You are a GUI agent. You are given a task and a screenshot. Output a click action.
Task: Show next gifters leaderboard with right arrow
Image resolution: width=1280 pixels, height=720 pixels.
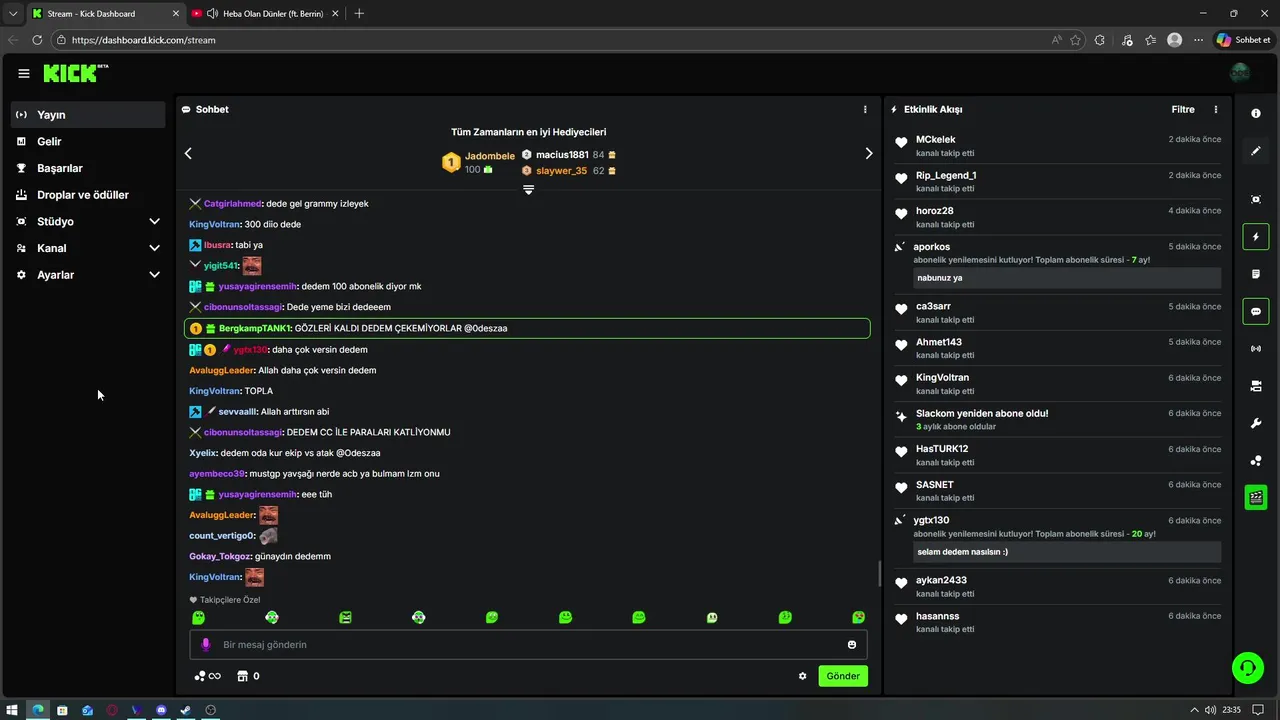click(x=869, y=153)
